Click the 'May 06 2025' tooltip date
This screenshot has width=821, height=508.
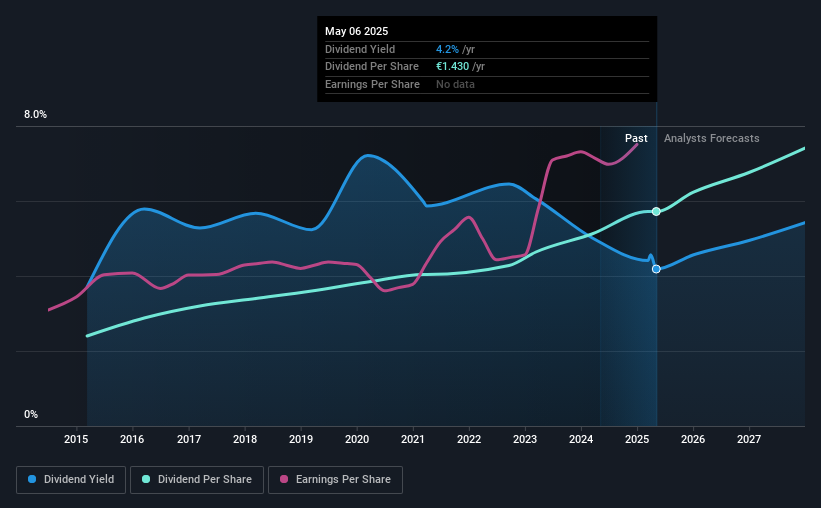click(357, 31)
